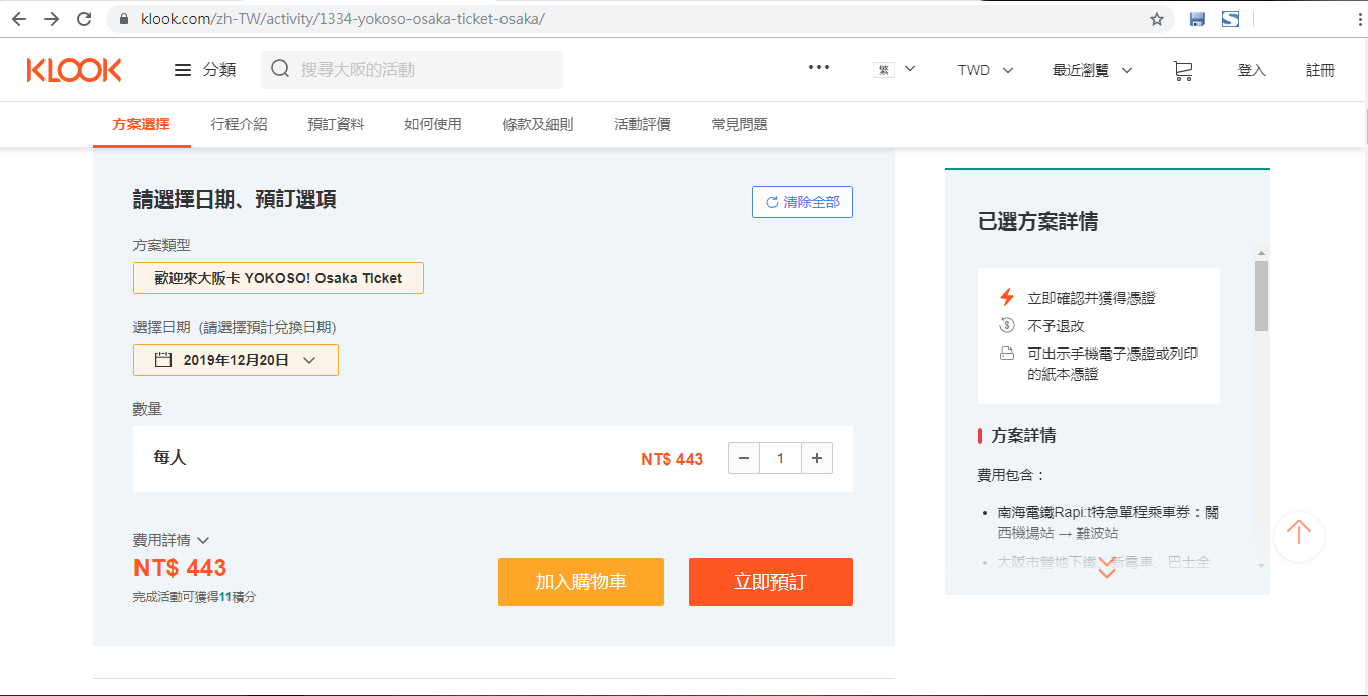Click the KLOOK logo
The height and width of the screenshot is (696, 1368).
click(x=74, y=70)
